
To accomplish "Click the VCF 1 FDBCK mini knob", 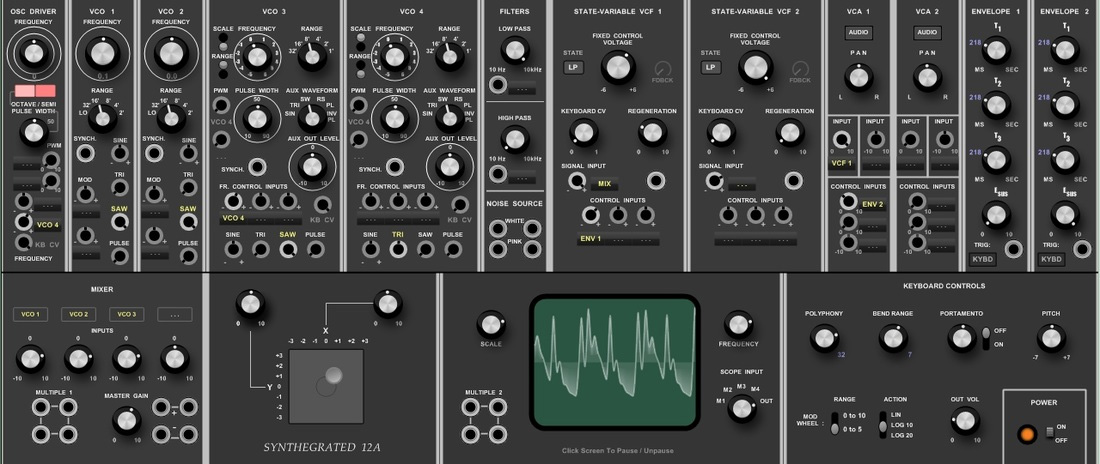I will coord(662,68).
